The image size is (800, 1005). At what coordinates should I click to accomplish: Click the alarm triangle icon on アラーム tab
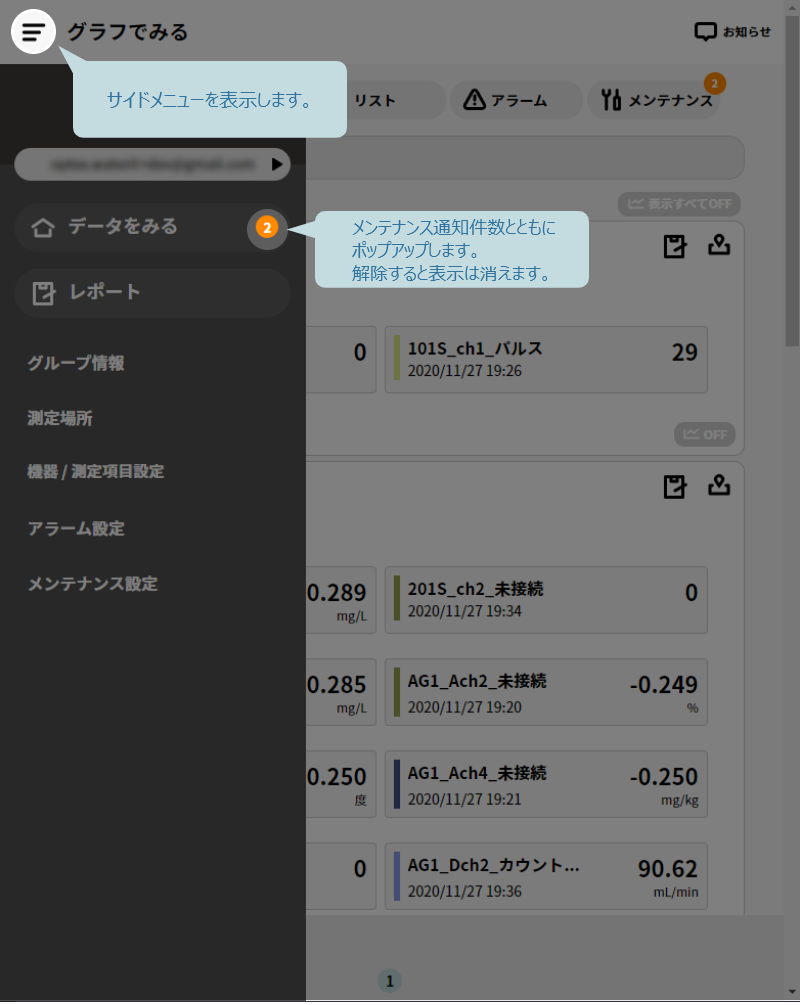[x=474, y=100]
